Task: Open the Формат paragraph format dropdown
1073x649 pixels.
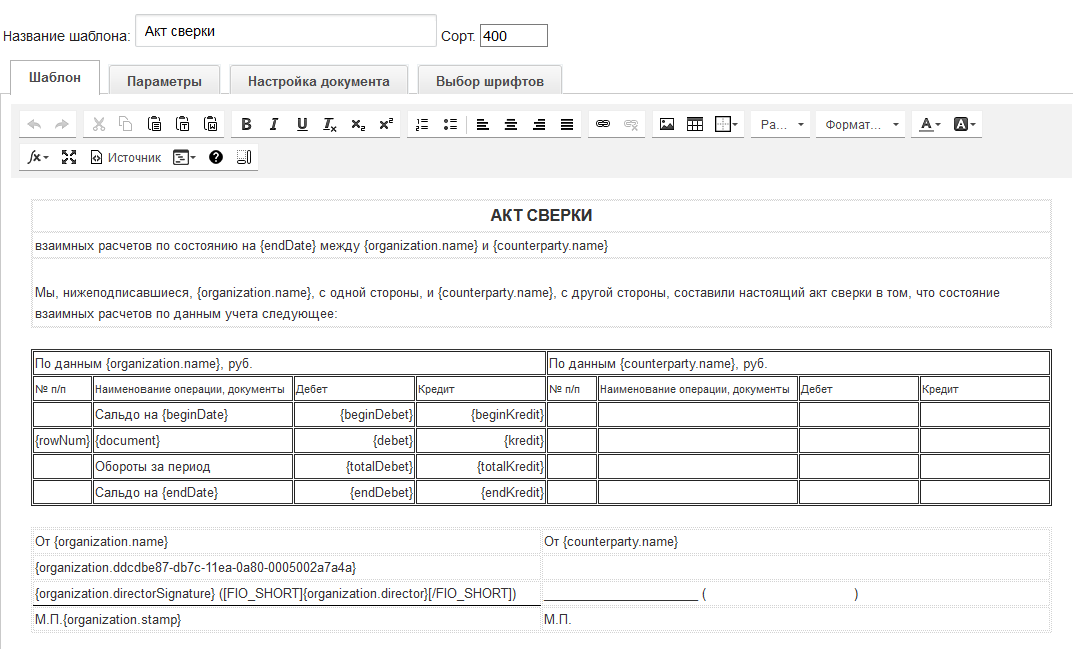Action: coord(859,125)
